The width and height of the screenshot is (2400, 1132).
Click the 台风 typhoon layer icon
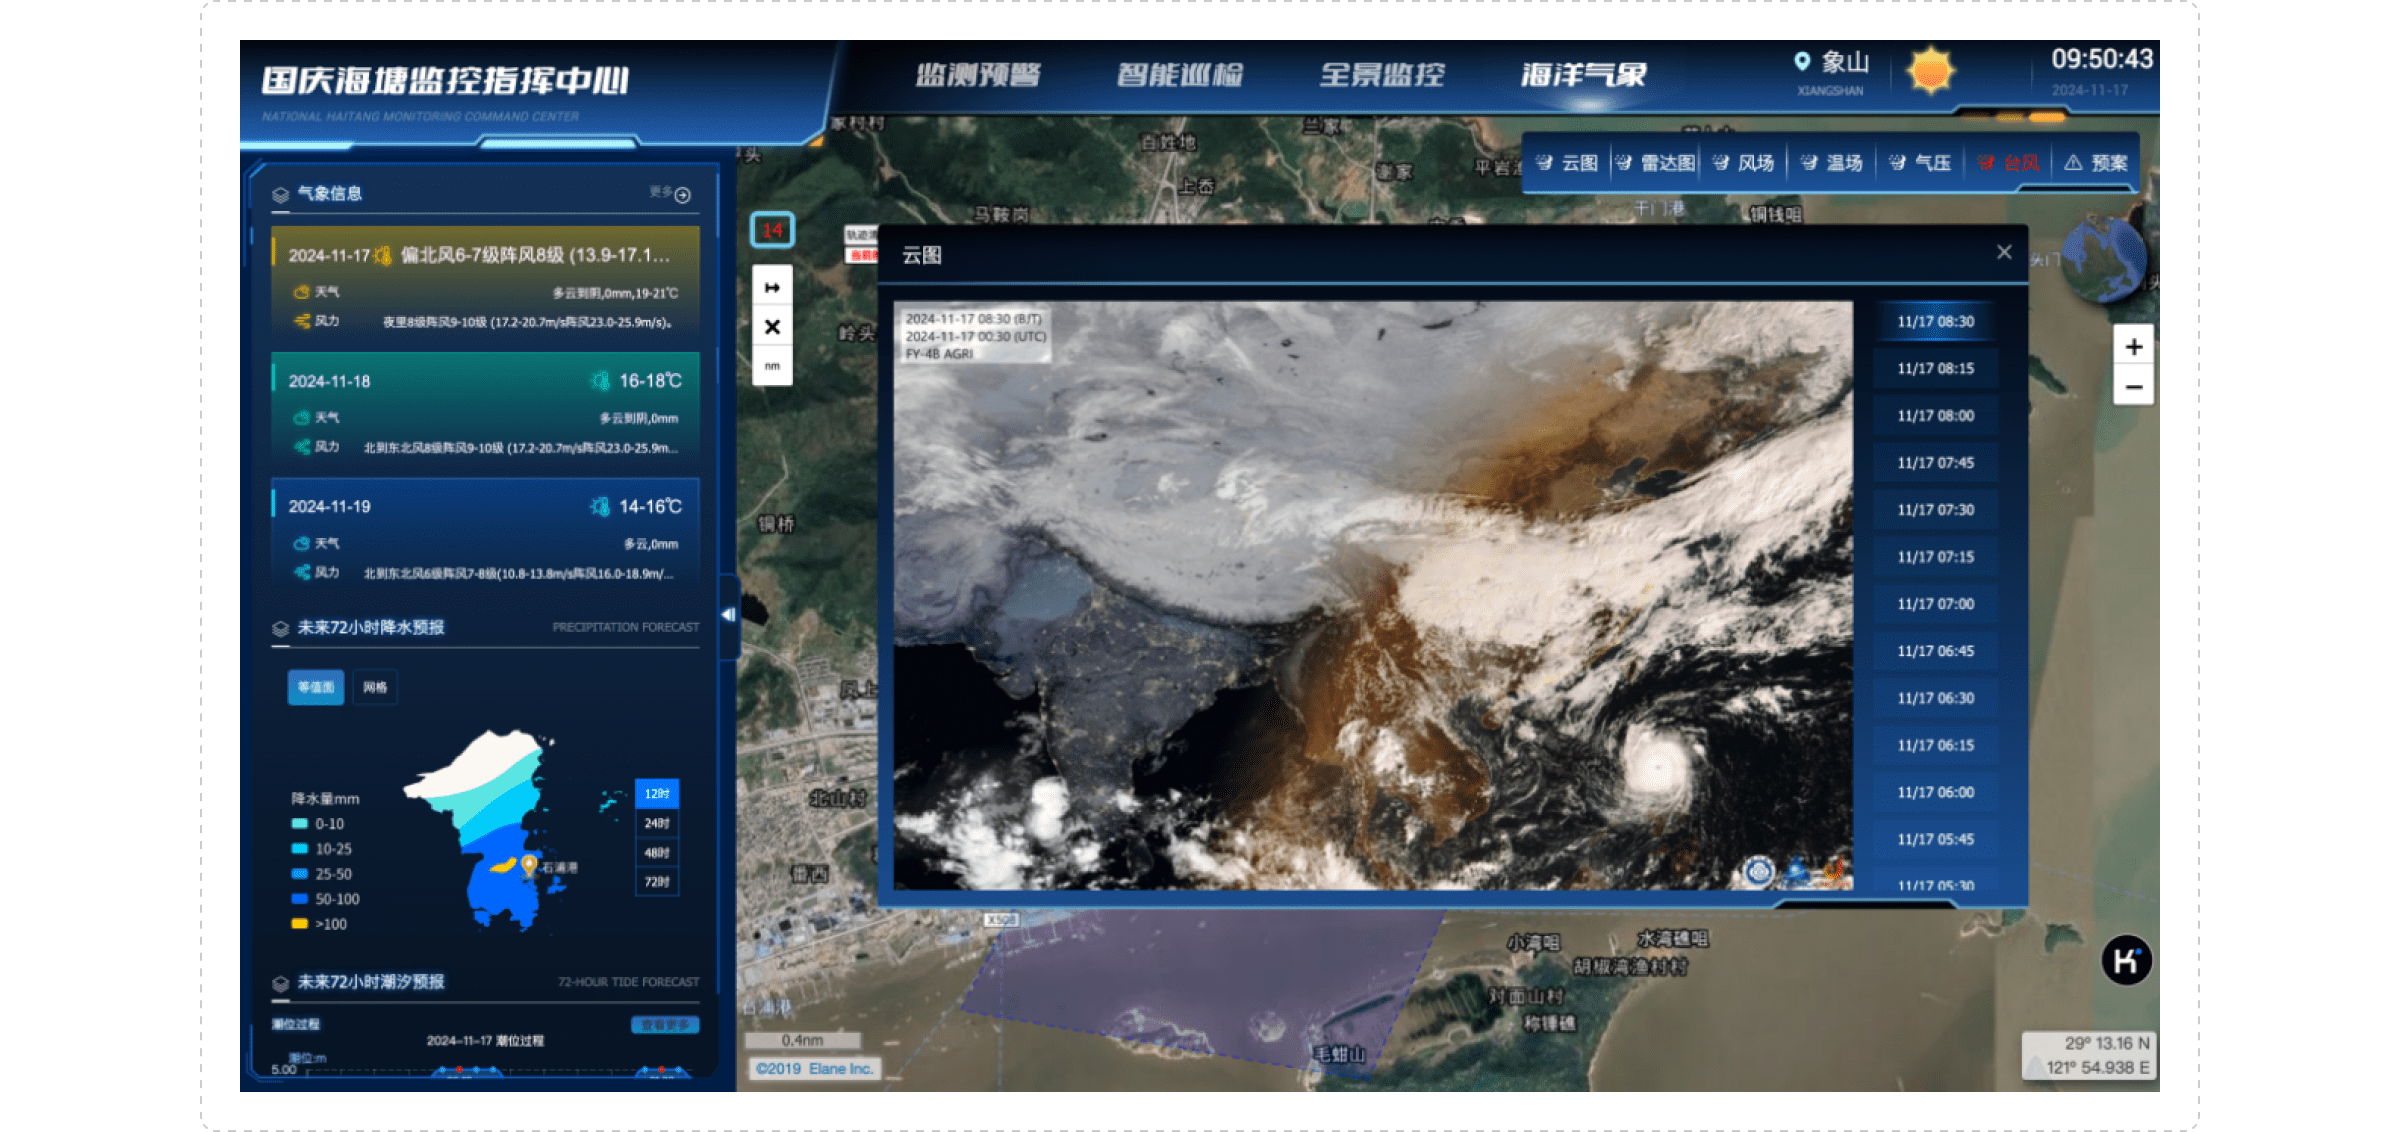point(1986,163)
